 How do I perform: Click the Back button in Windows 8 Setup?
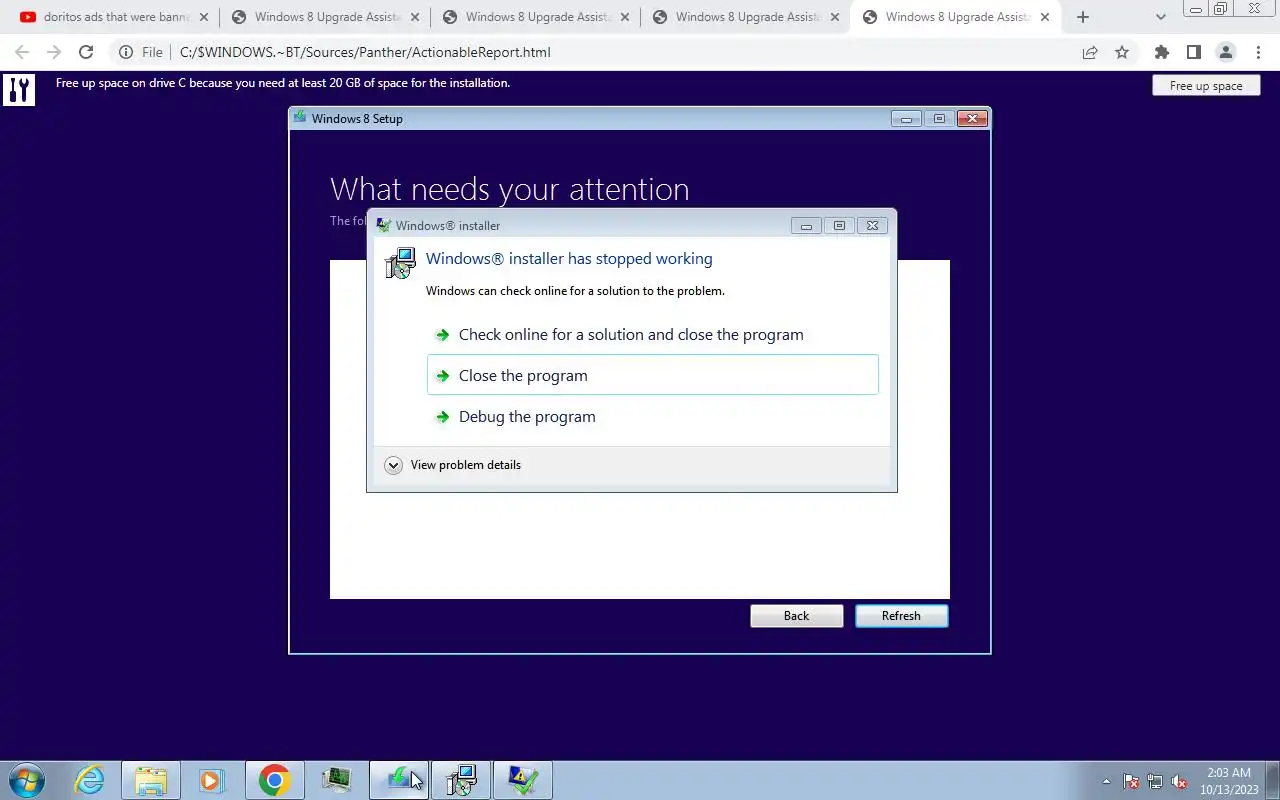tap(796, 616)
